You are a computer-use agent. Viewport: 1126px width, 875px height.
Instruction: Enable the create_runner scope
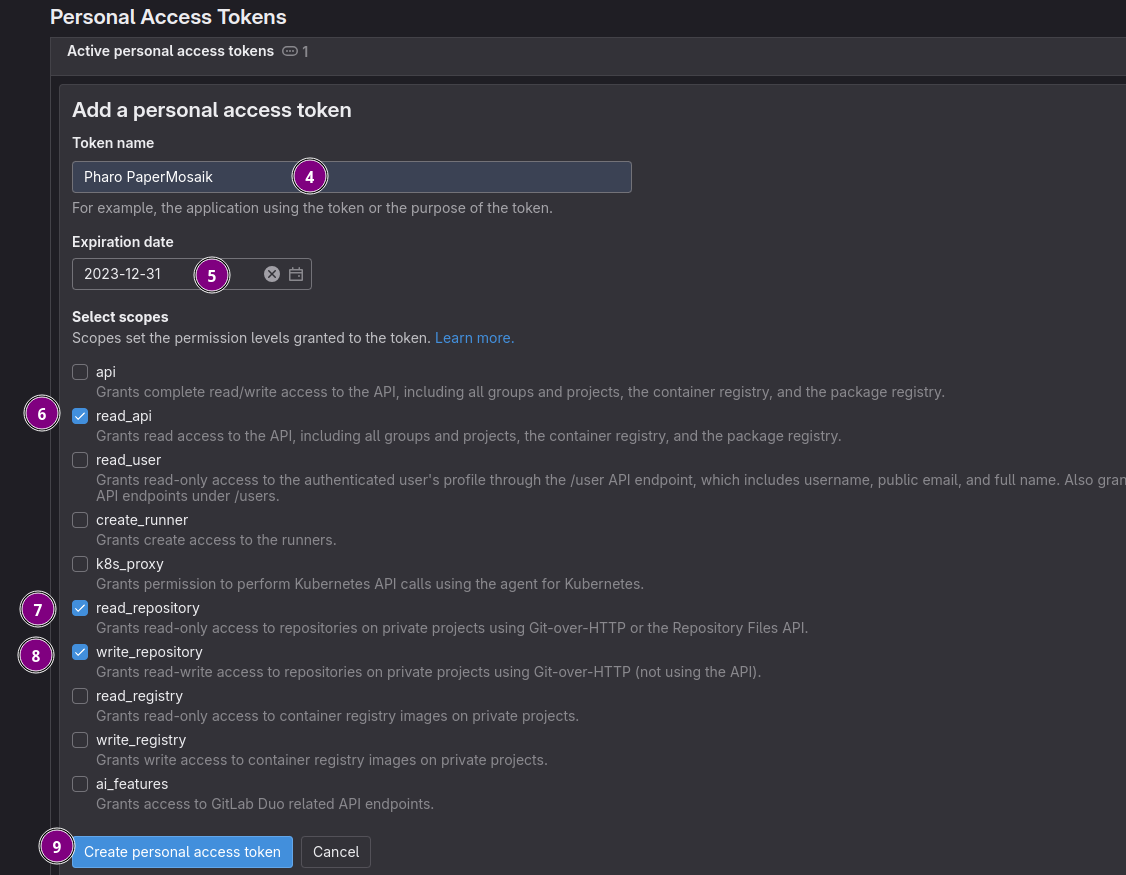[x=80, y=520]
